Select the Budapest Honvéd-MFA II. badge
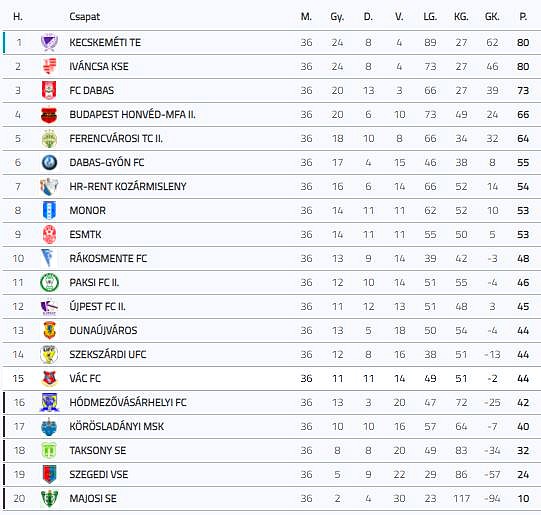The image size is (541, 515). [49, 115]
